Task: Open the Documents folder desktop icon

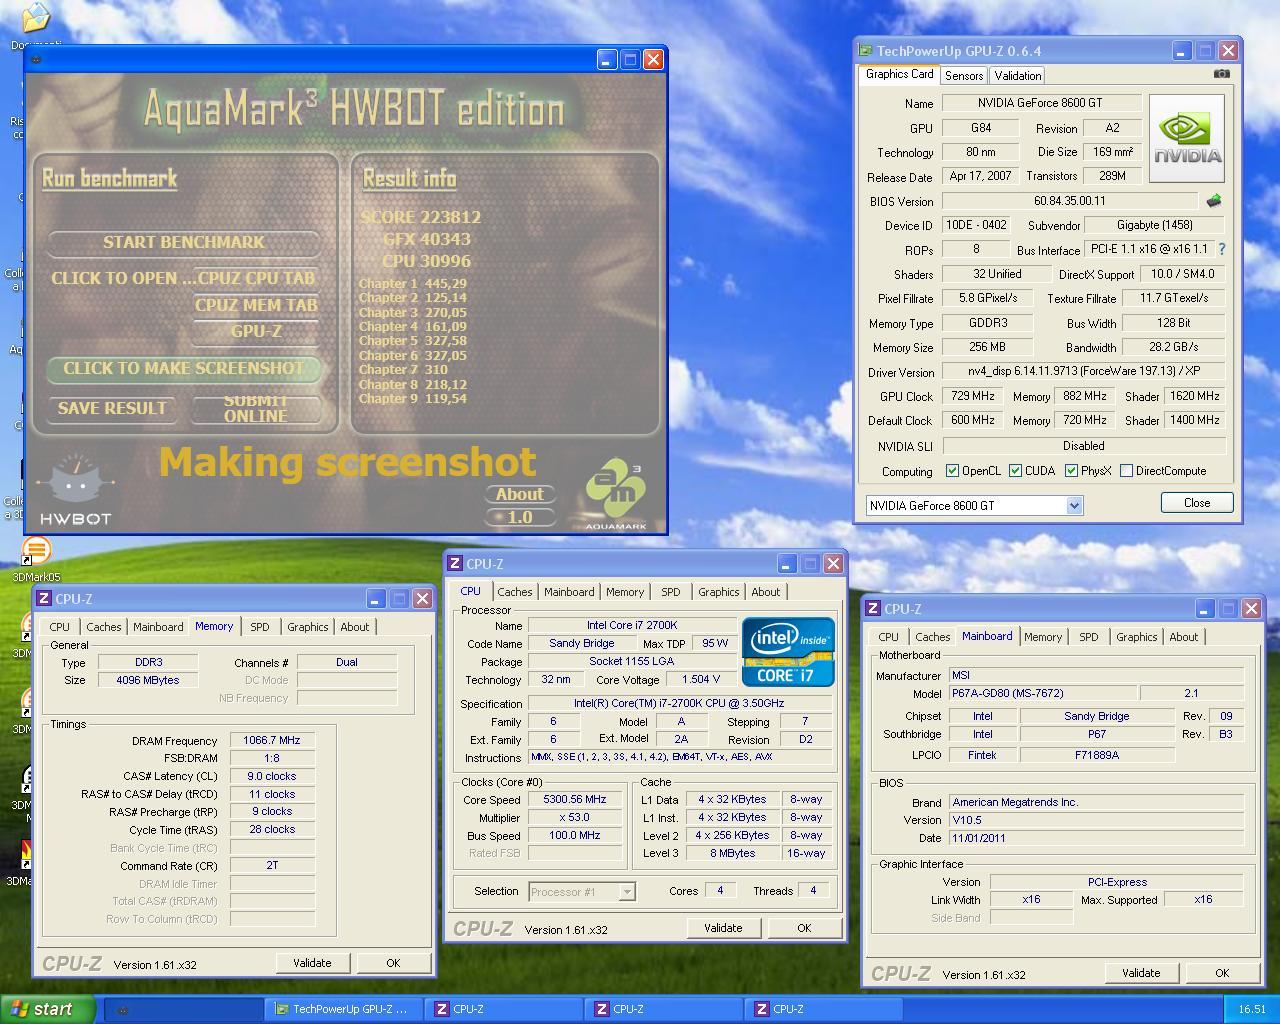Action: (x=35, y=25)
